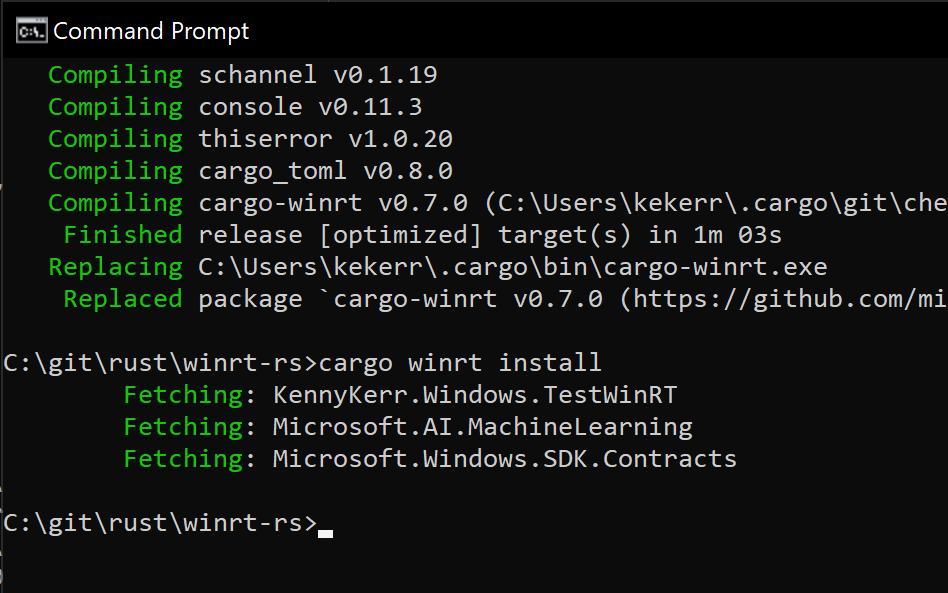Click the green 'Finished' status word

click(122, 234)
